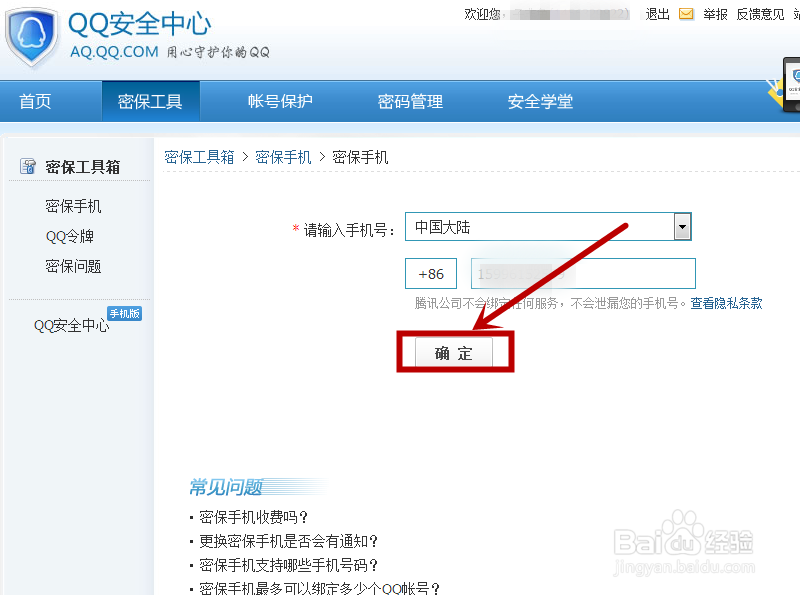Select QQ令牌 in the sidebar
800x595 pixels.
click(x=70, y=236)
